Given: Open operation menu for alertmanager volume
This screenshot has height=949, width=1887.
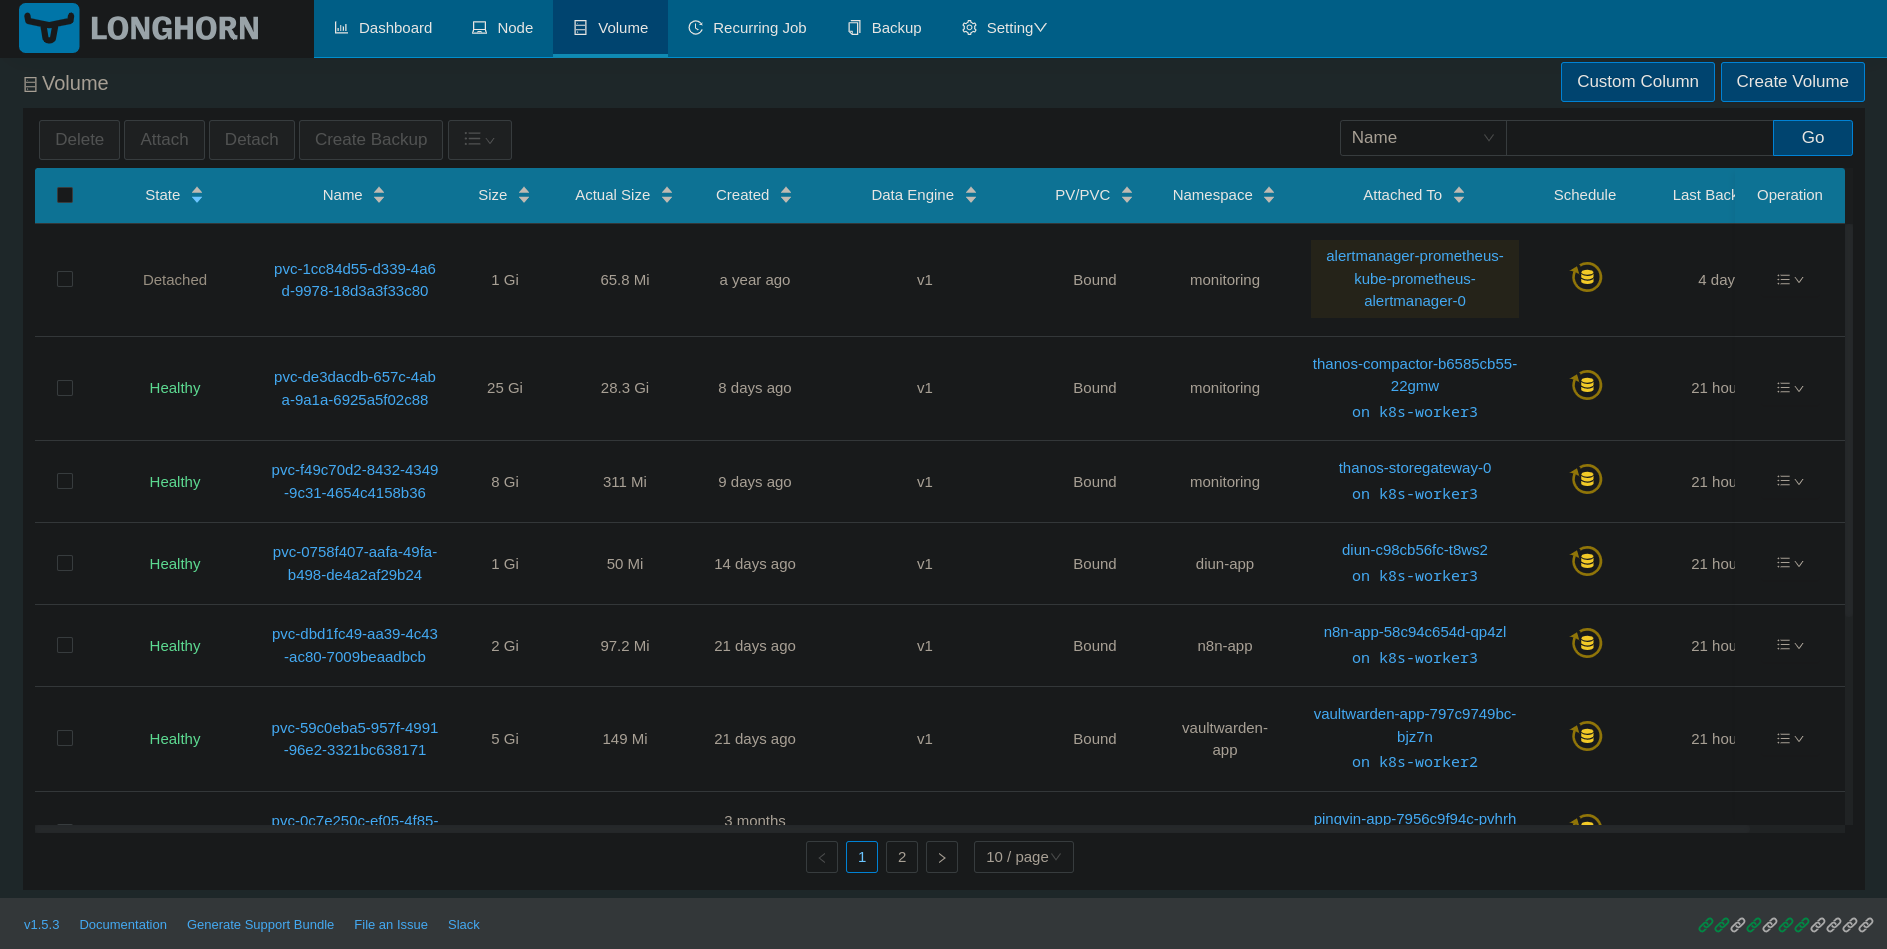Looking at the screenshot, I should [1790, 280].
